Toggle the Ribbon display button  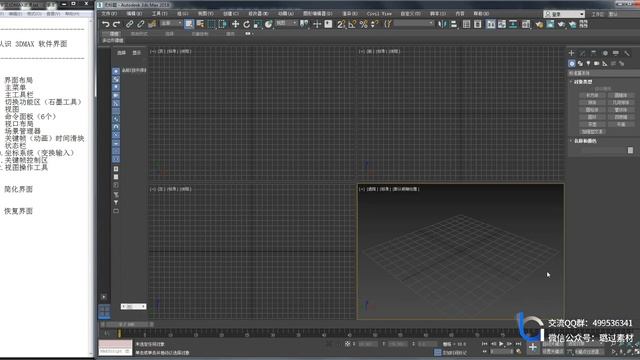click(491, 24)
